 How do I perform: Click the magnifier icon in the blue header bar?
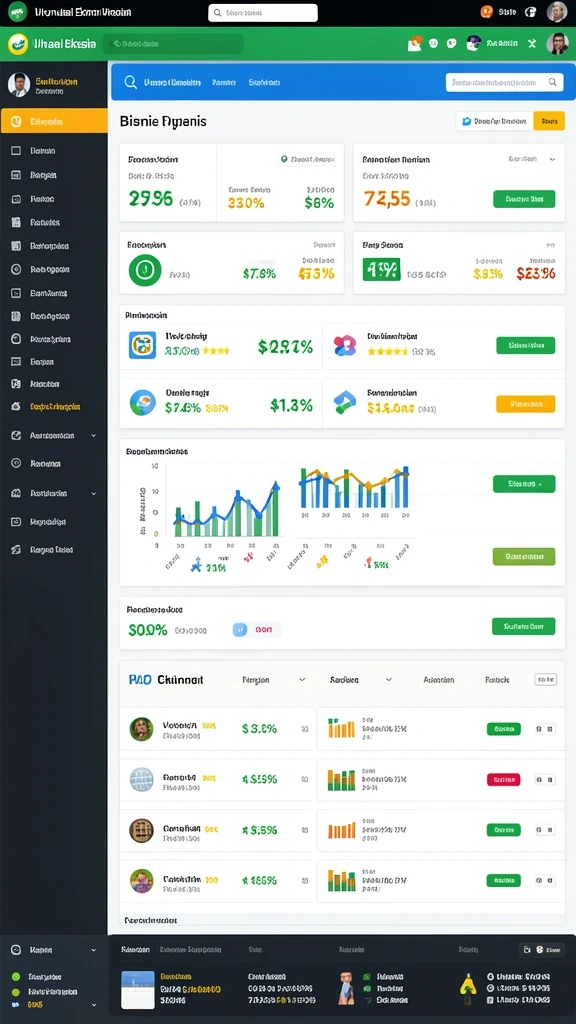131,82
